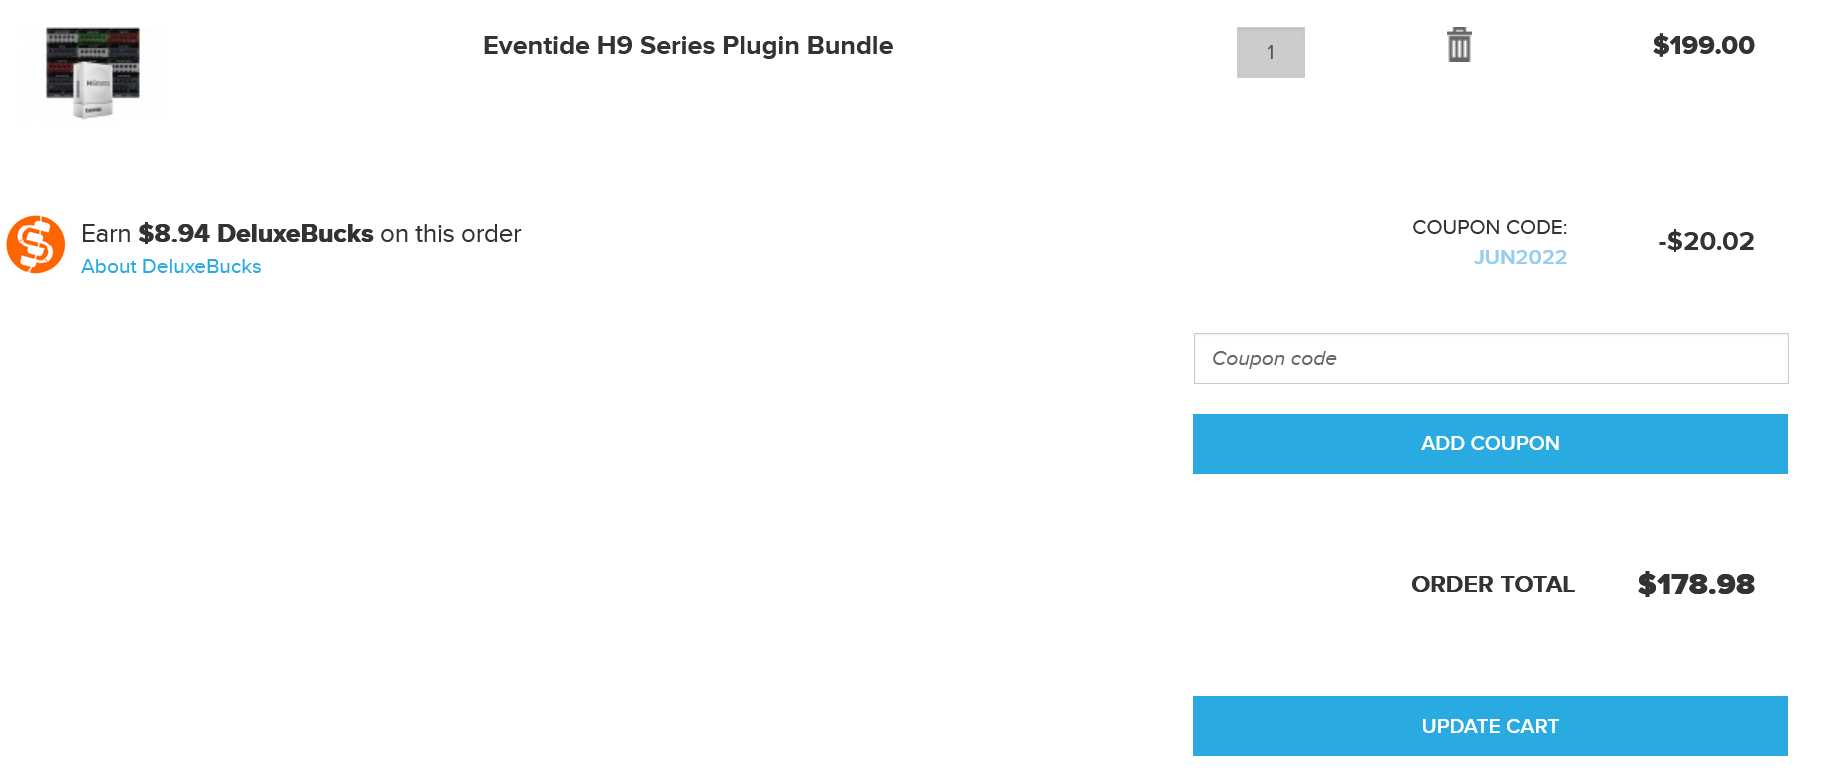Focus the Coupon code text field
Viewport: 1836px width, 772px height.
pos(1490,358)
